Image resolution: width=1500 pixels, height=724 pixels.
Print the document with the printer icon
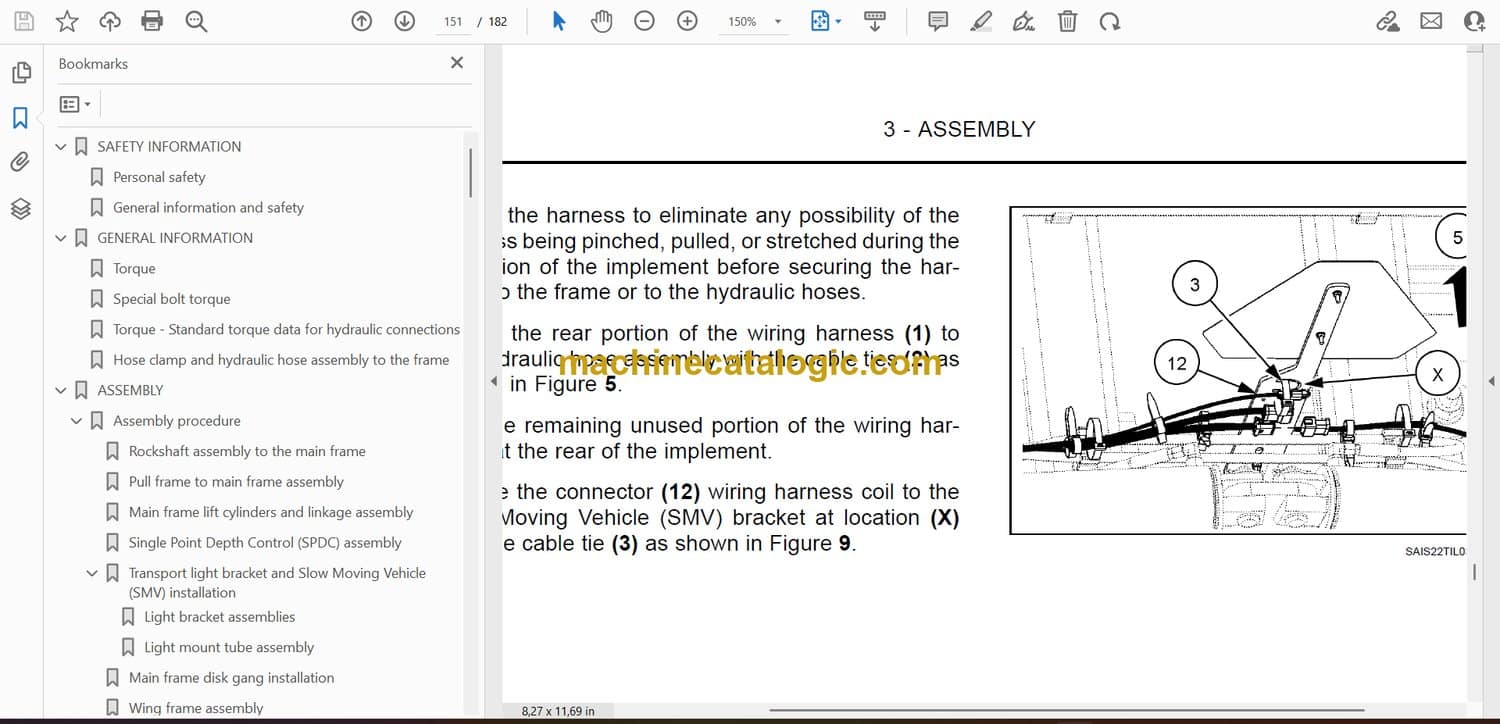152,21
